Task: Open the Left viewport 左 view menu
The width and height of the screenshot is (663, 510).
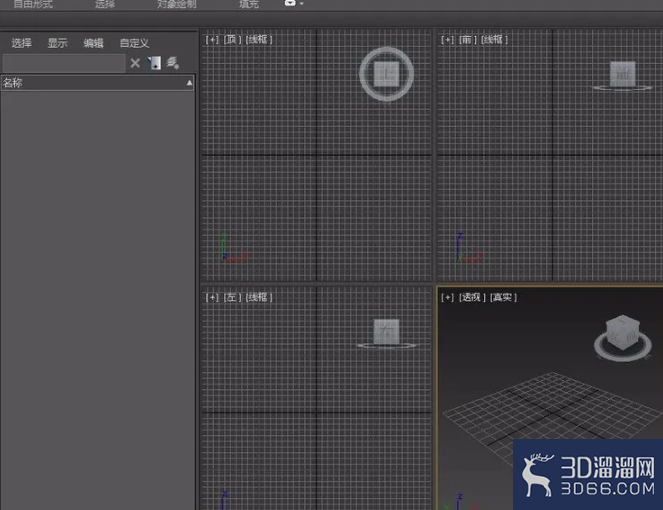Action: pos(232,297)
